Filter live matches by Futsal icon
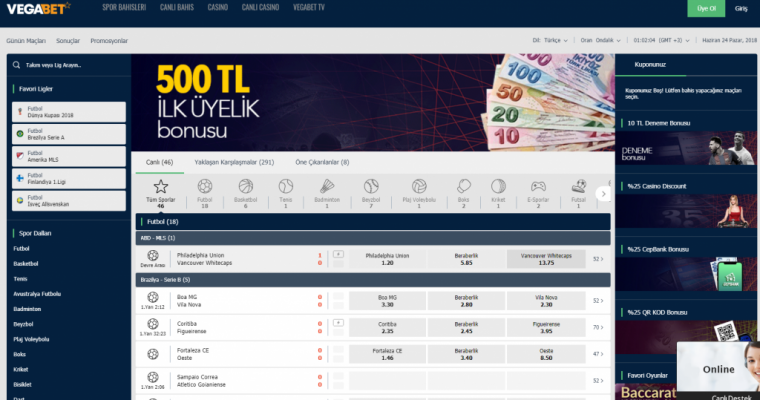 tap(578, 186)
